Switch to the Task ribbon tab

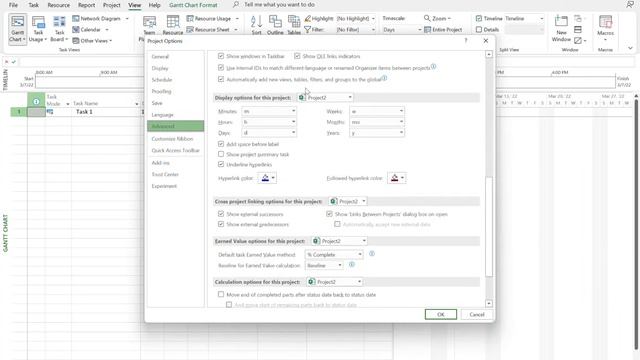pos(33,5)
